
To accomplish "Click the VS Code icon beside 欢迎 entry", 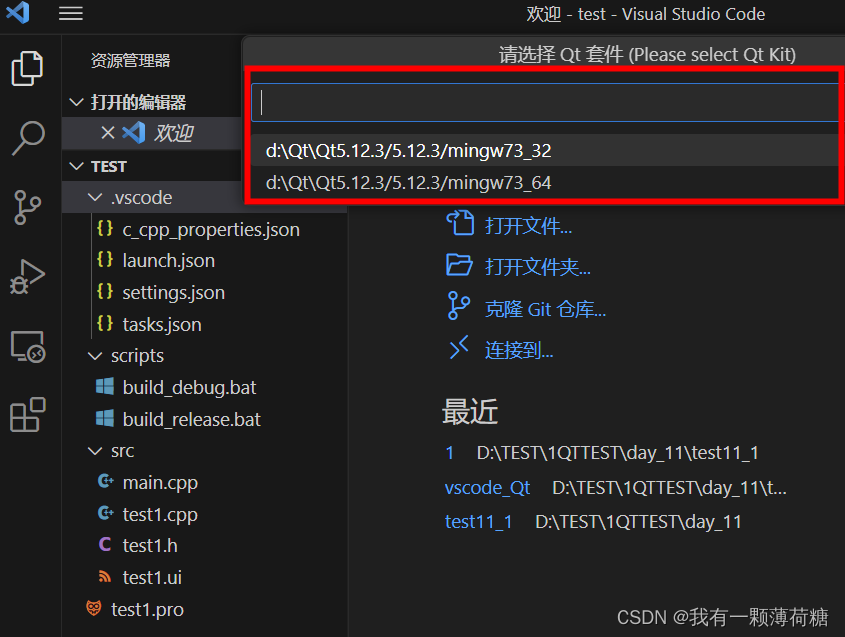I will tap(134, 133).
